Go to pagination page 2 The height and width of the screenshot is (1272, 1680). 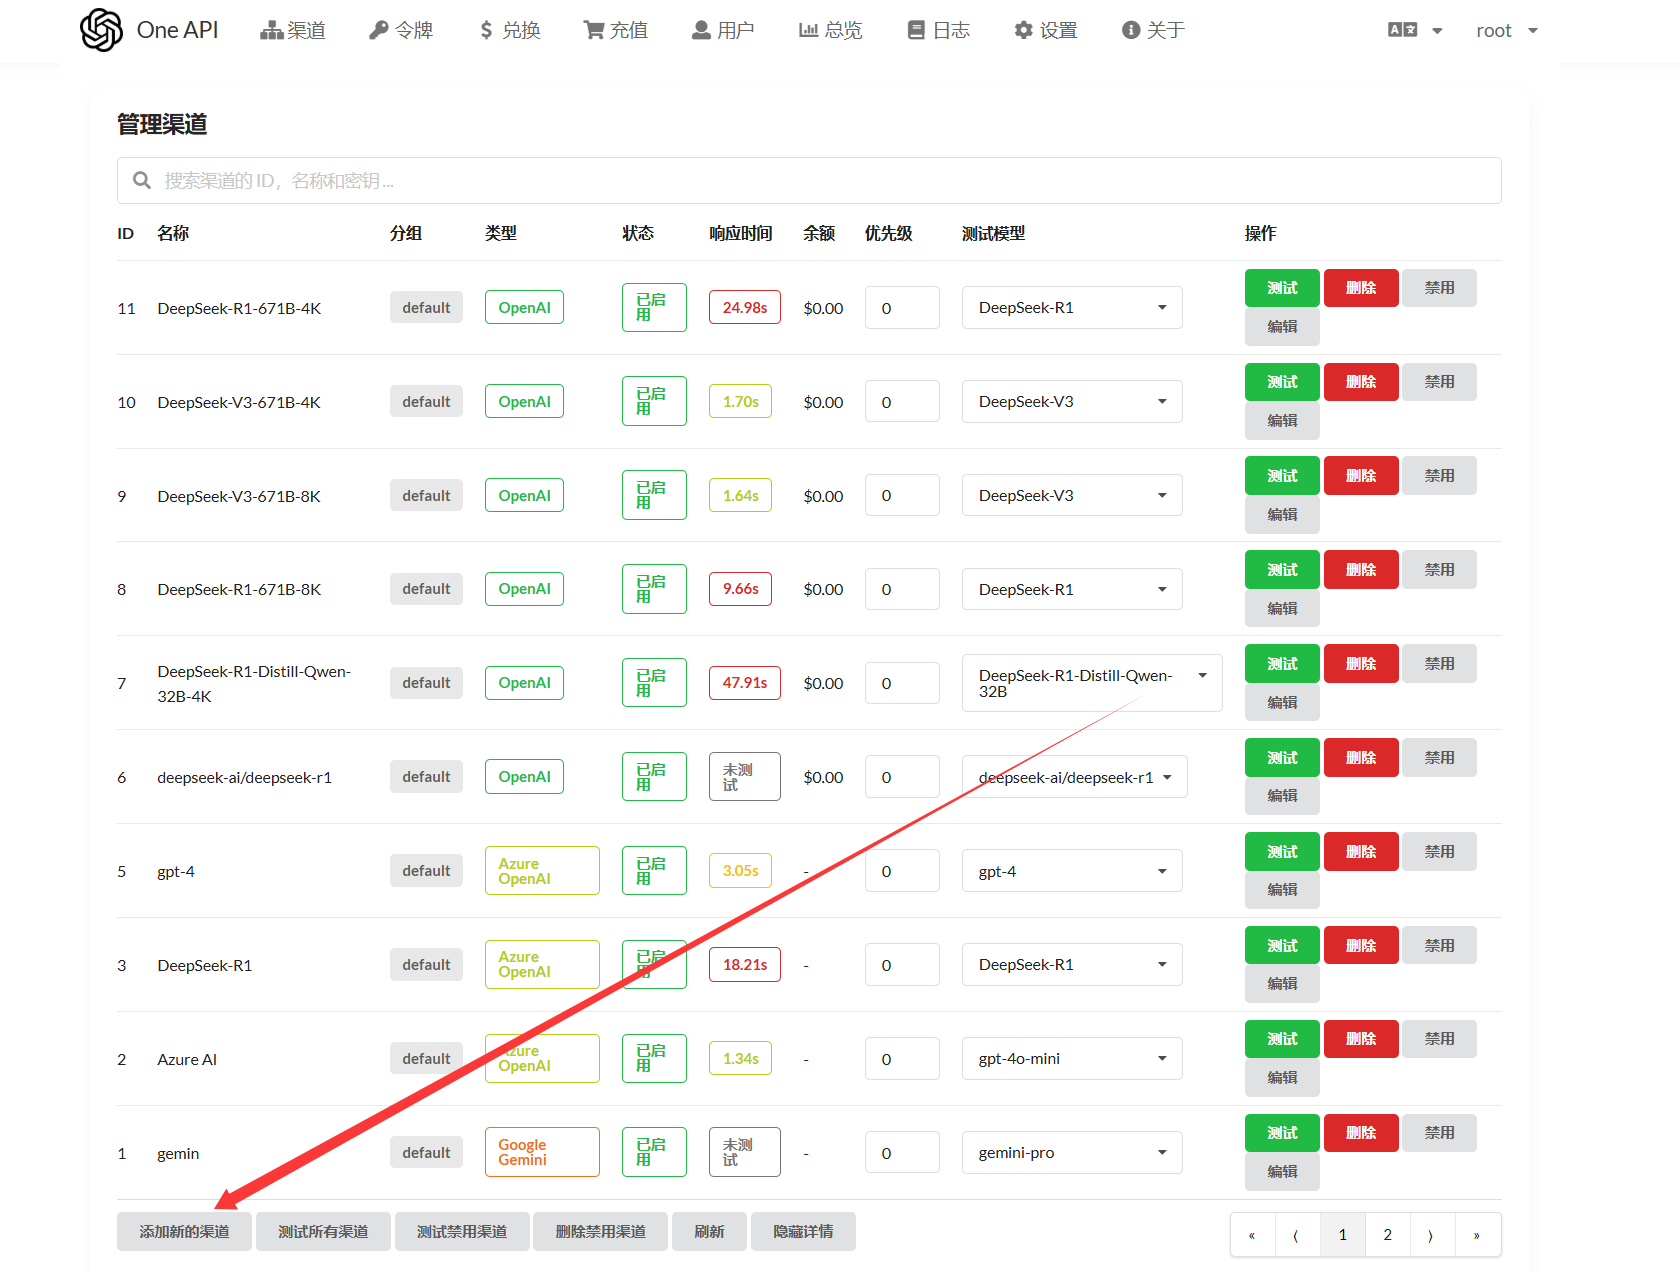[x=1387, y=1234]
